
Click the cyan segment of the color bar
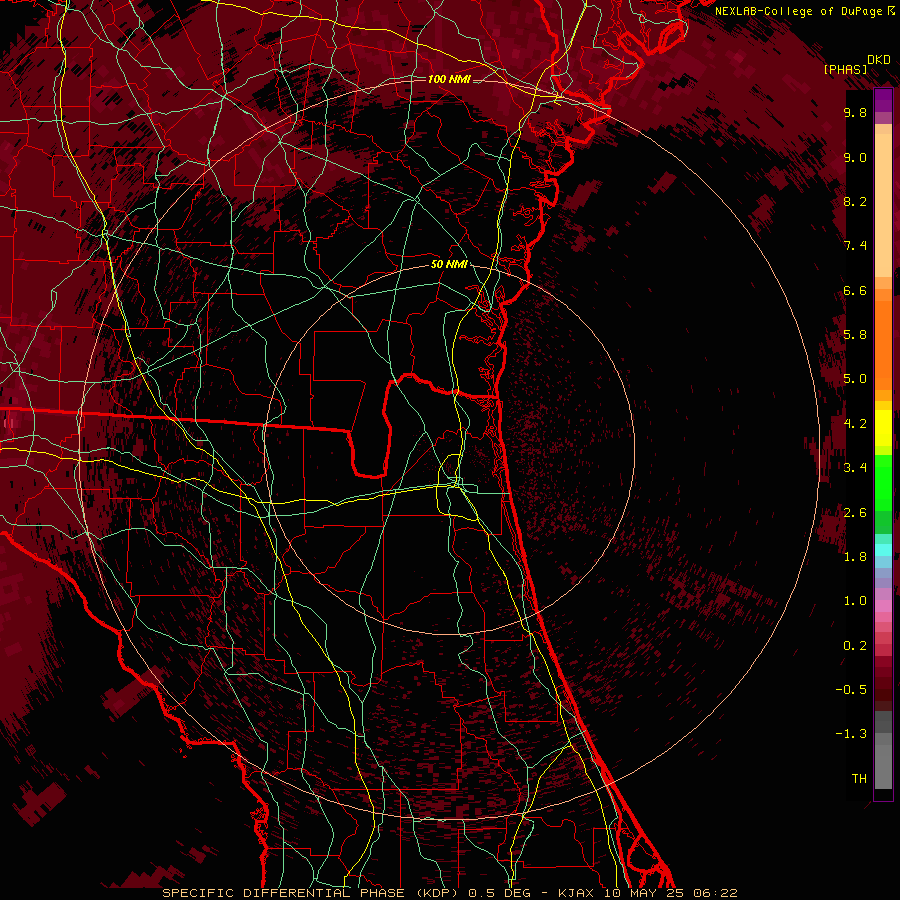(x=883, y=550)
